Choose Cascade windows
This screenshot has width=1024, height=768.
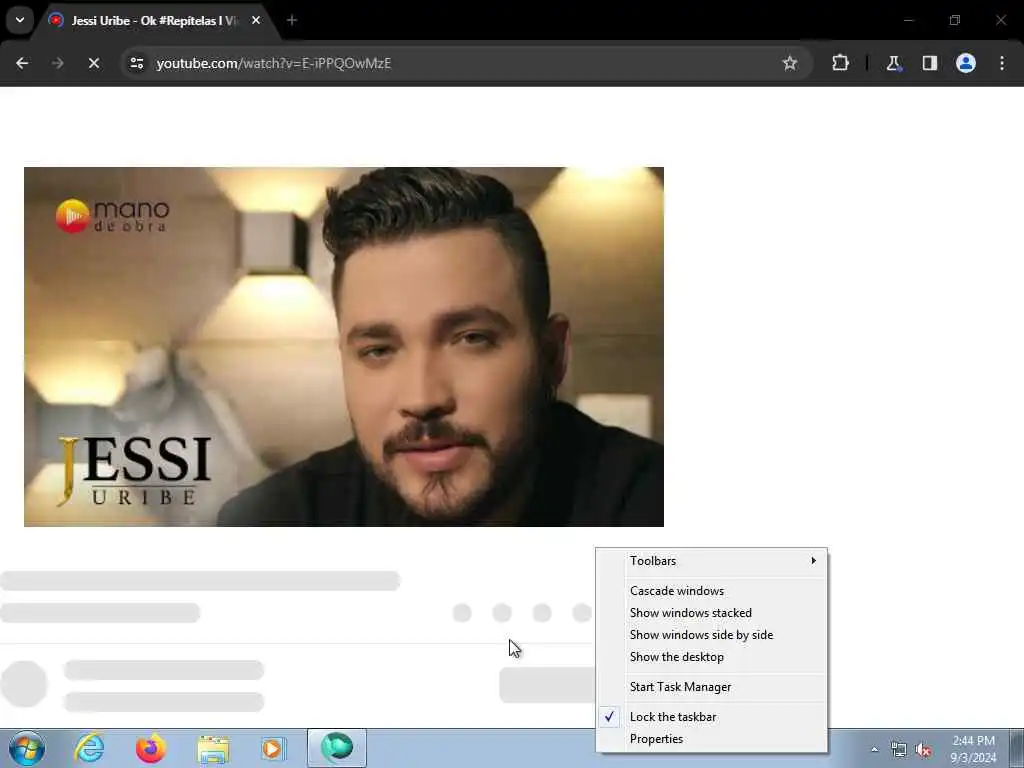click(711, 591)
